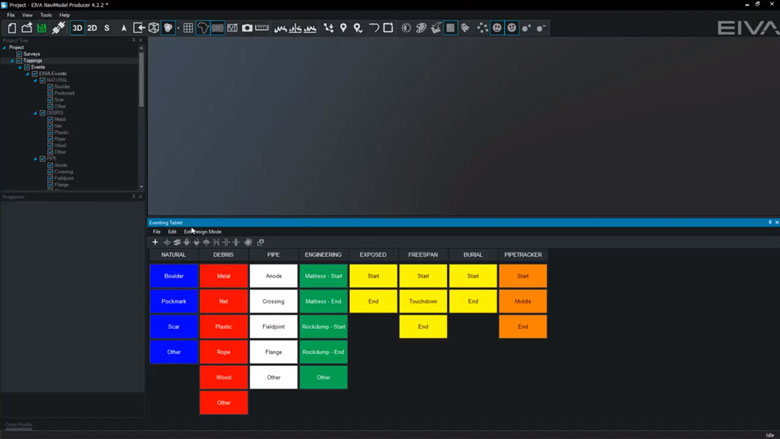780x439 pixels.
Task: Click the orange Middle pipetracker tile
Action: click(x=523, y=301)
